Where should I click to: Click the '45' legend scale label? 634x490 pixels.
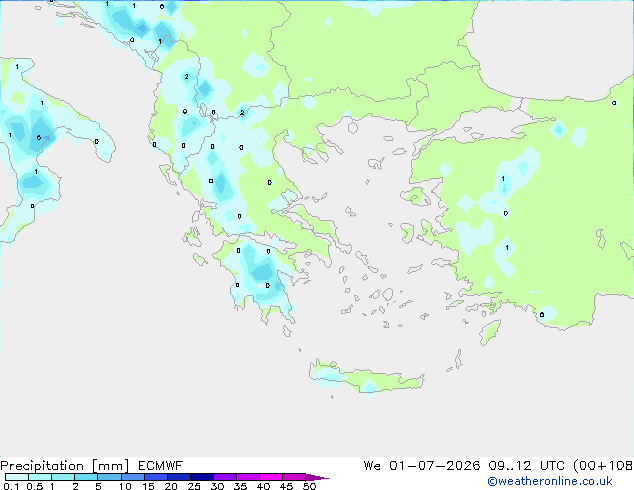point(286,486)
